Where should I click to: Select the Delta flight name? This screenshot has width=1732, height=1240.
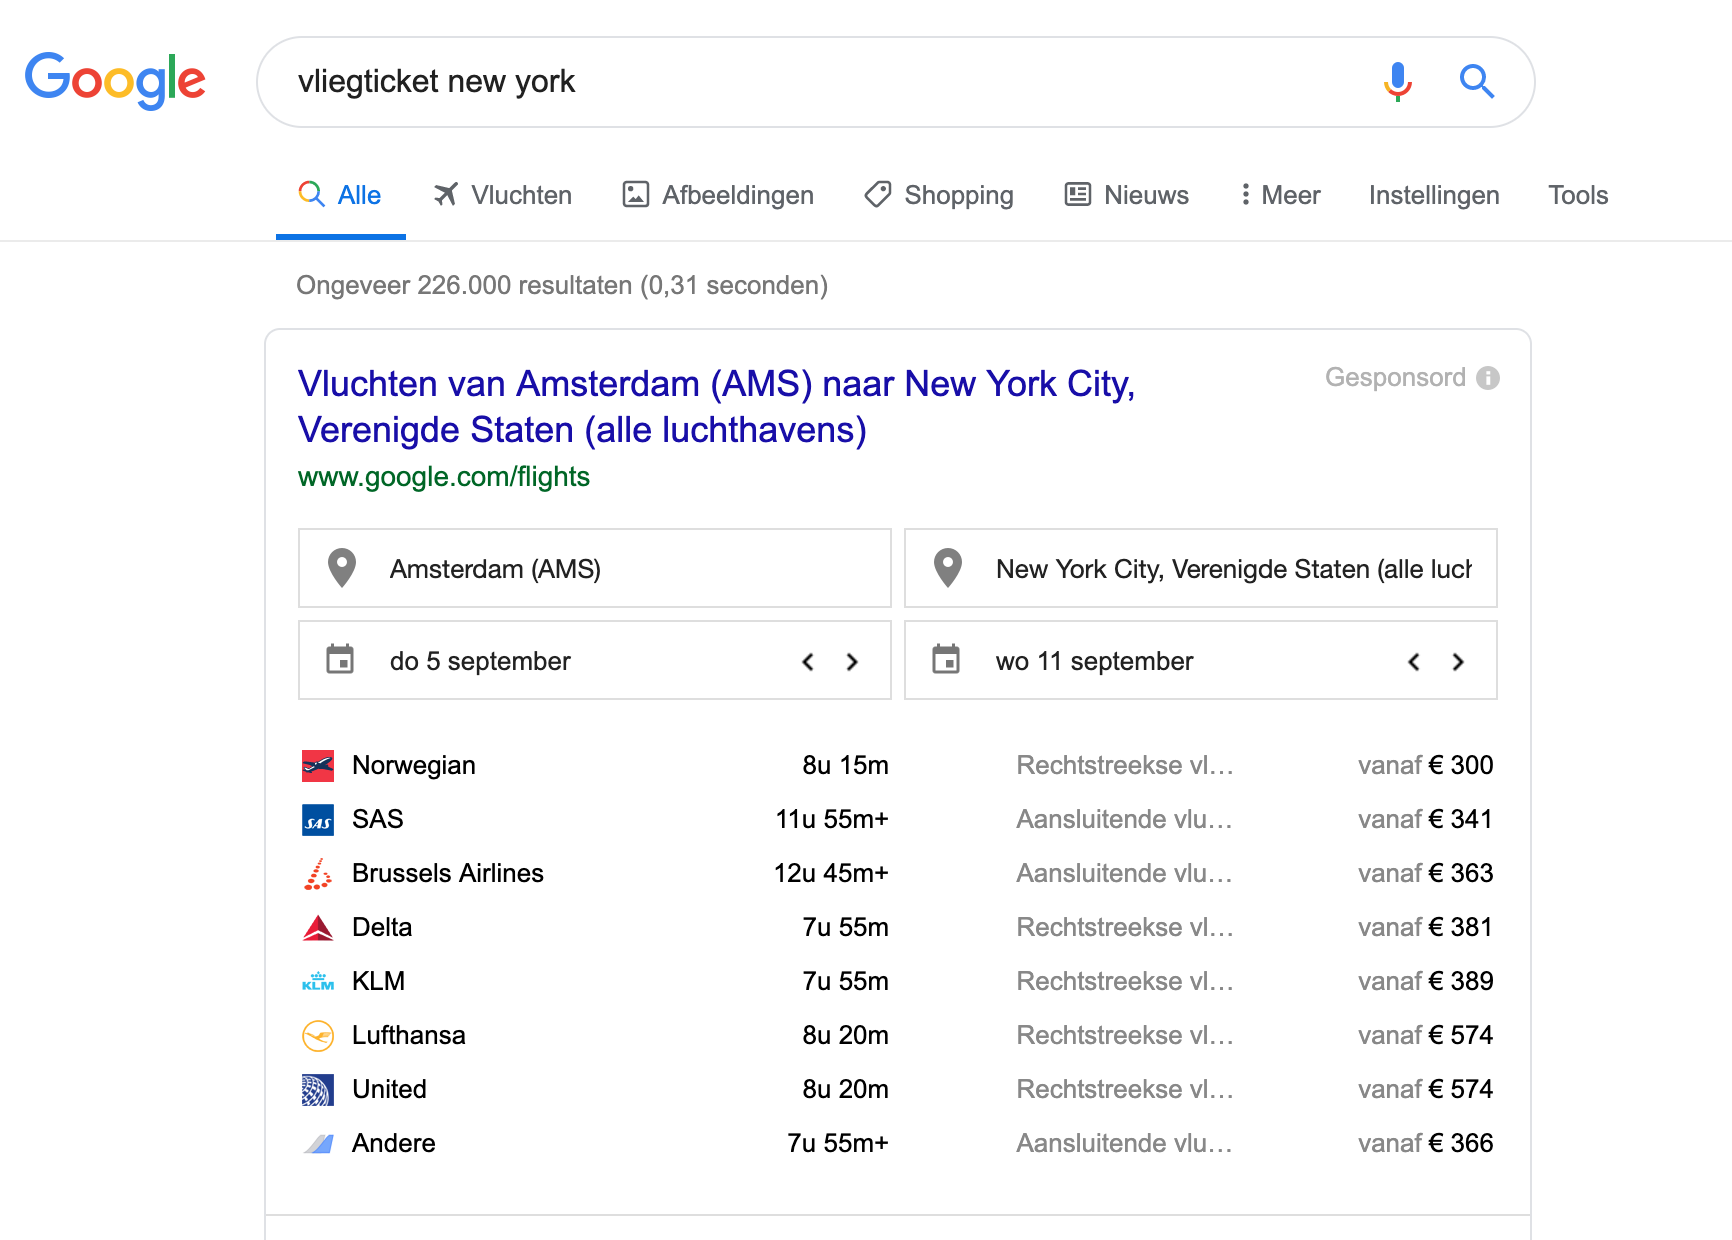click(x=382, y=928)
